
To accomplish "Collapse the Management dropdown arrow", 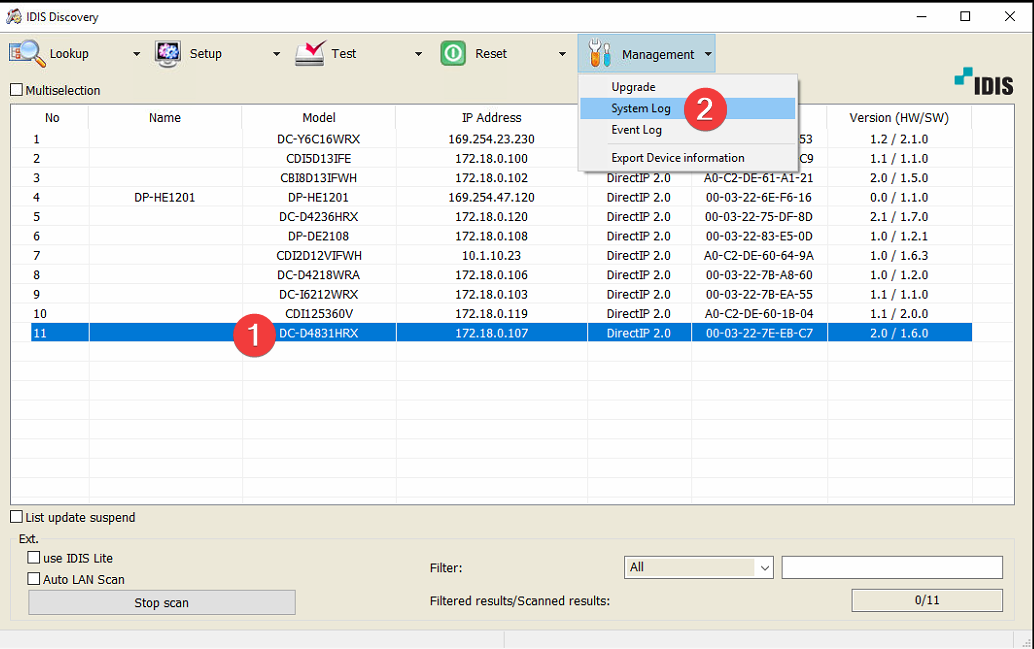I will 708,54.
